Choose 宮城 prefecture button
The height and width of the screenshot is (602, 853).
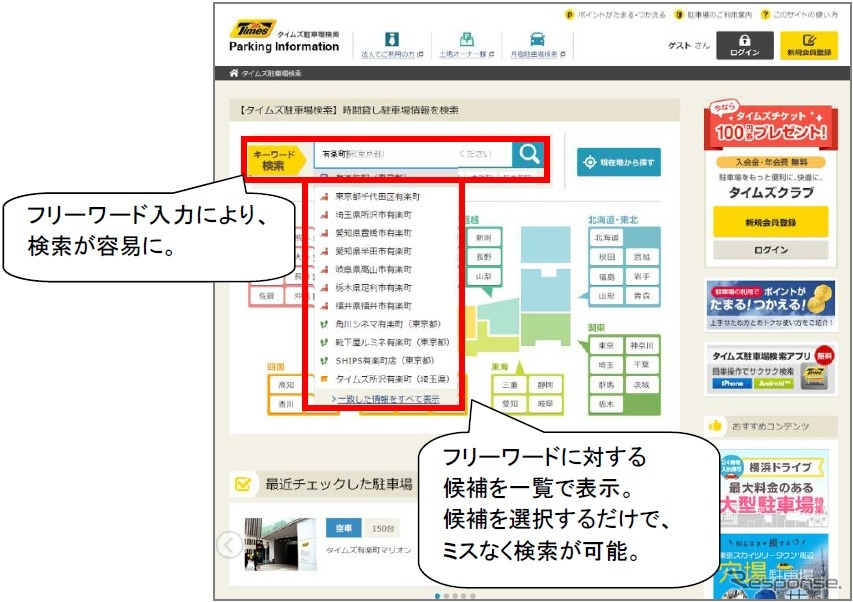(x=642, y=257)
